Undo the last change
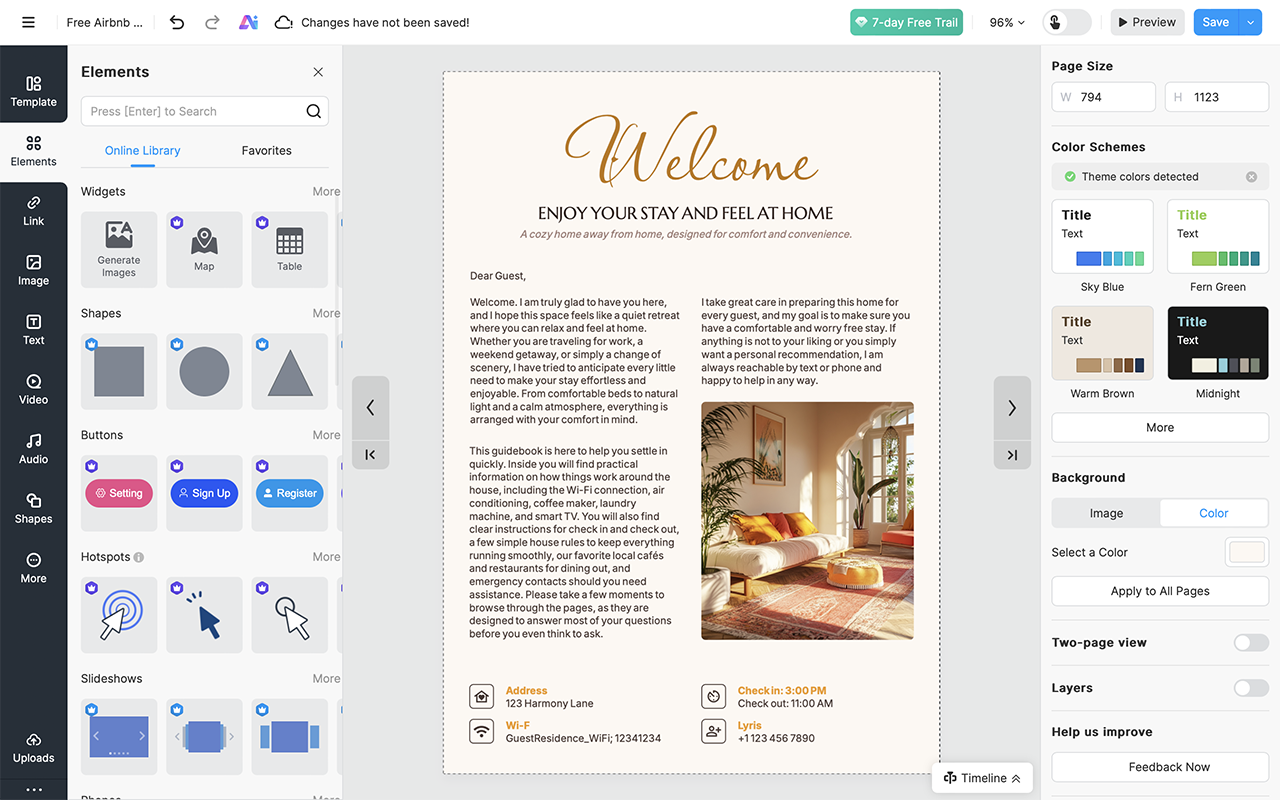The height and width of the screenshot is (800, 1280). coord(177,22)
